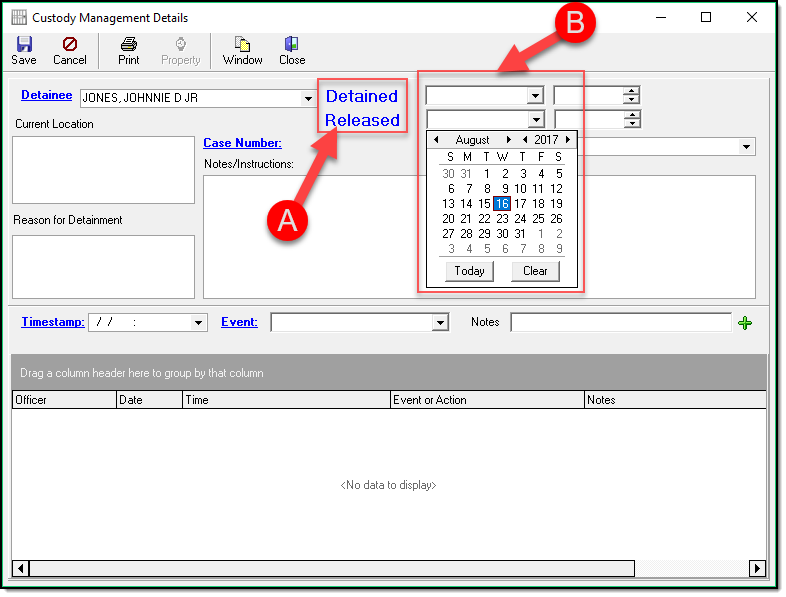Click the green plus add event icon
786x597 pixels.
click(744, 322)
